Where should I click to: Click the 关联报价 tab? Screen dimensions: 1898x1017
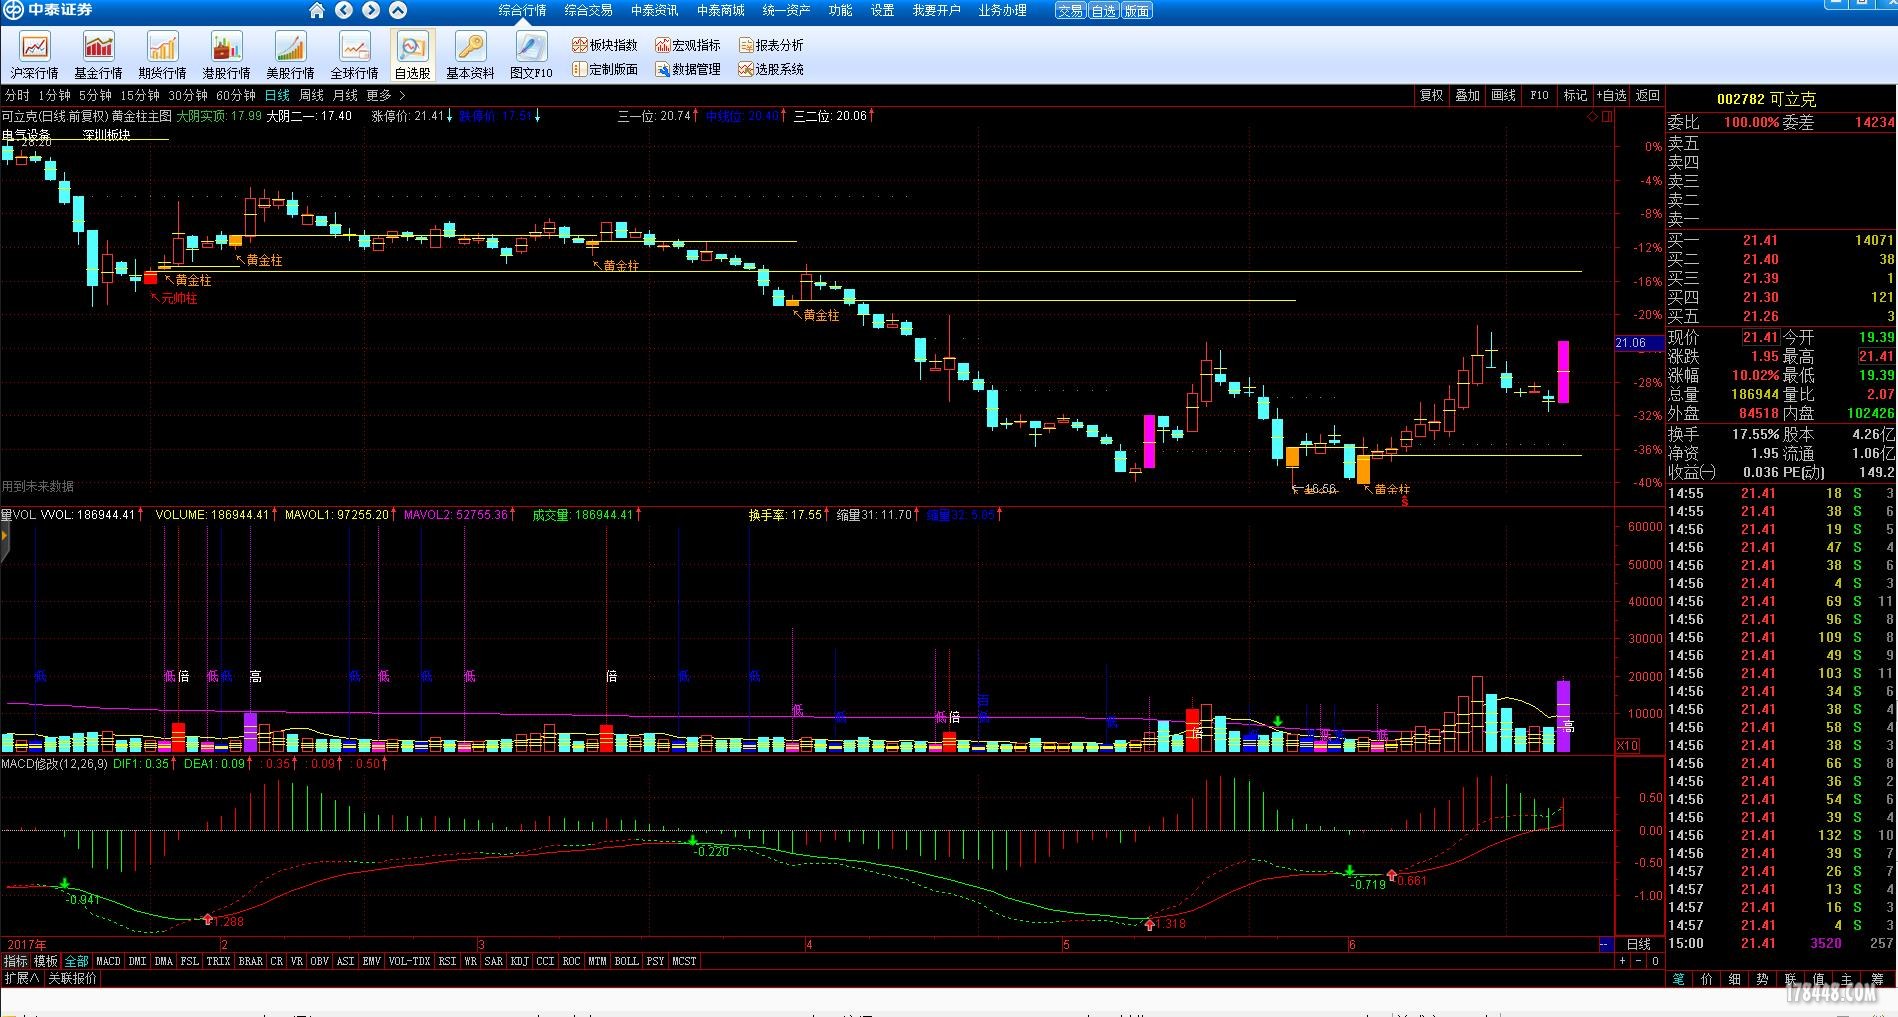click(73, 978)
